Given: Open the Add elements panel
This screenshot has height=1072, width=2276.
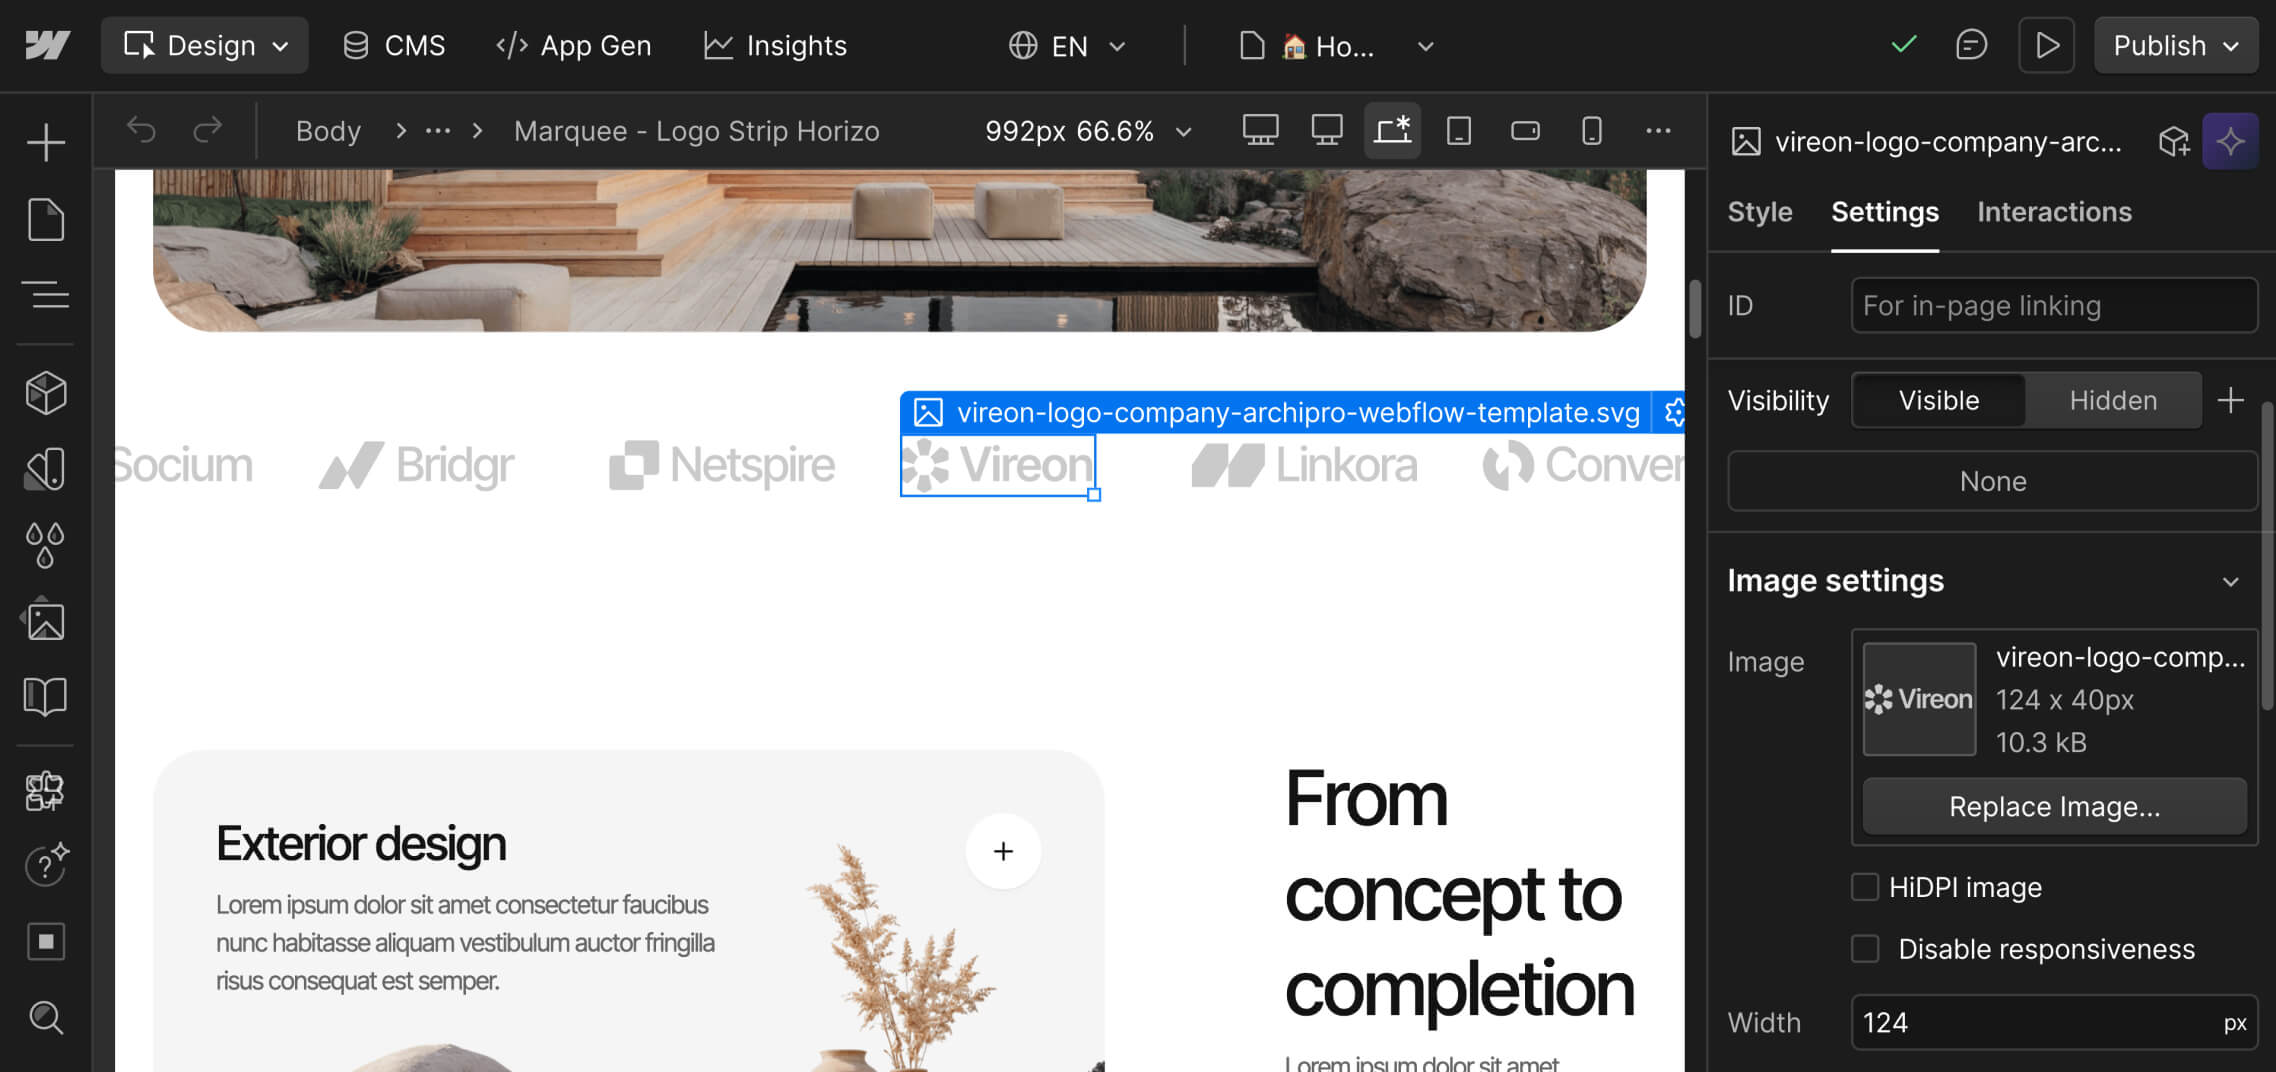Looking at the screenshot, I should (x=46, y=142).
